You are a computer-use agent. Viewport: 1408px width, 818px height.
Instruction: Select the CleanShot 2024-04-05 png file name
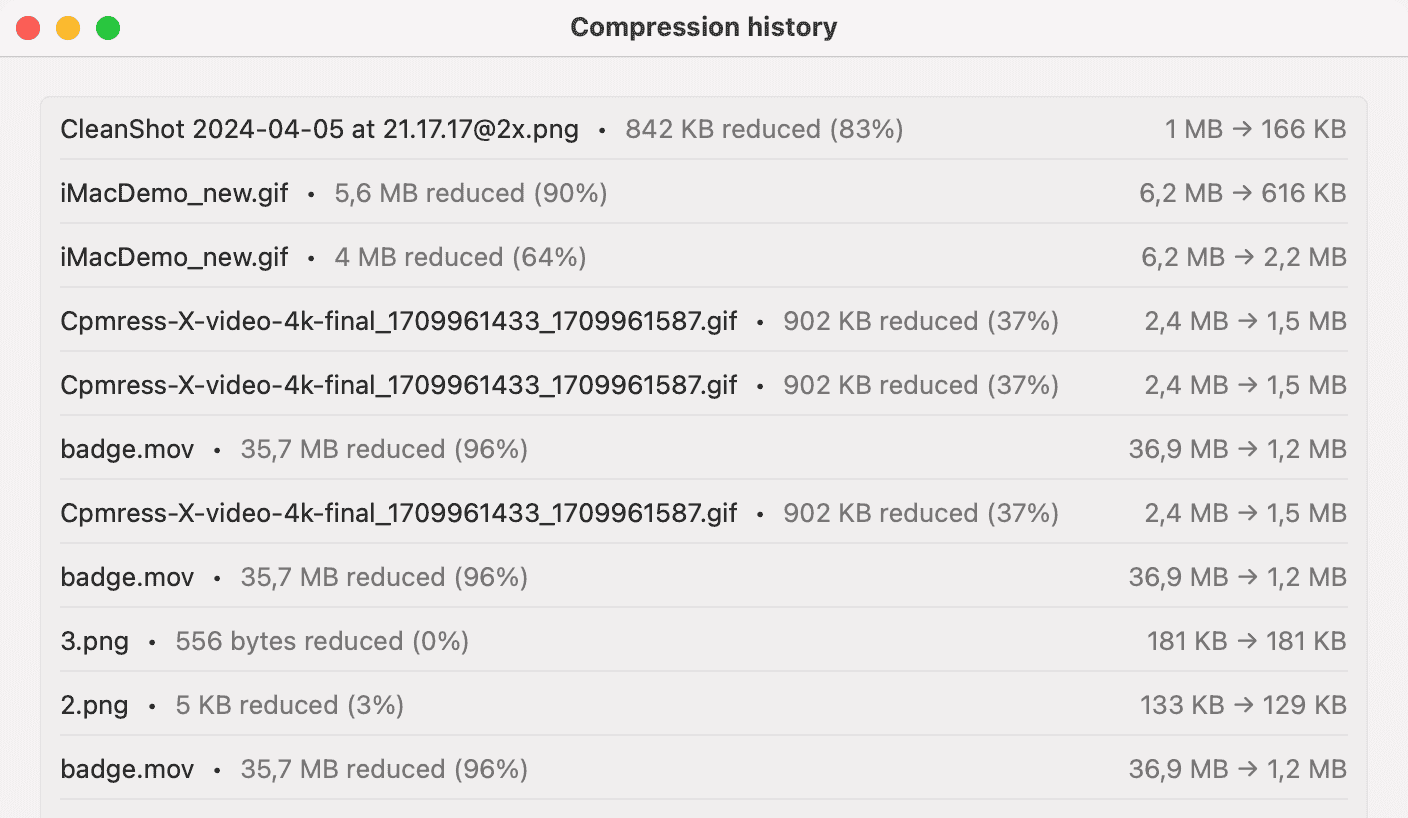(x=319, y=129)
